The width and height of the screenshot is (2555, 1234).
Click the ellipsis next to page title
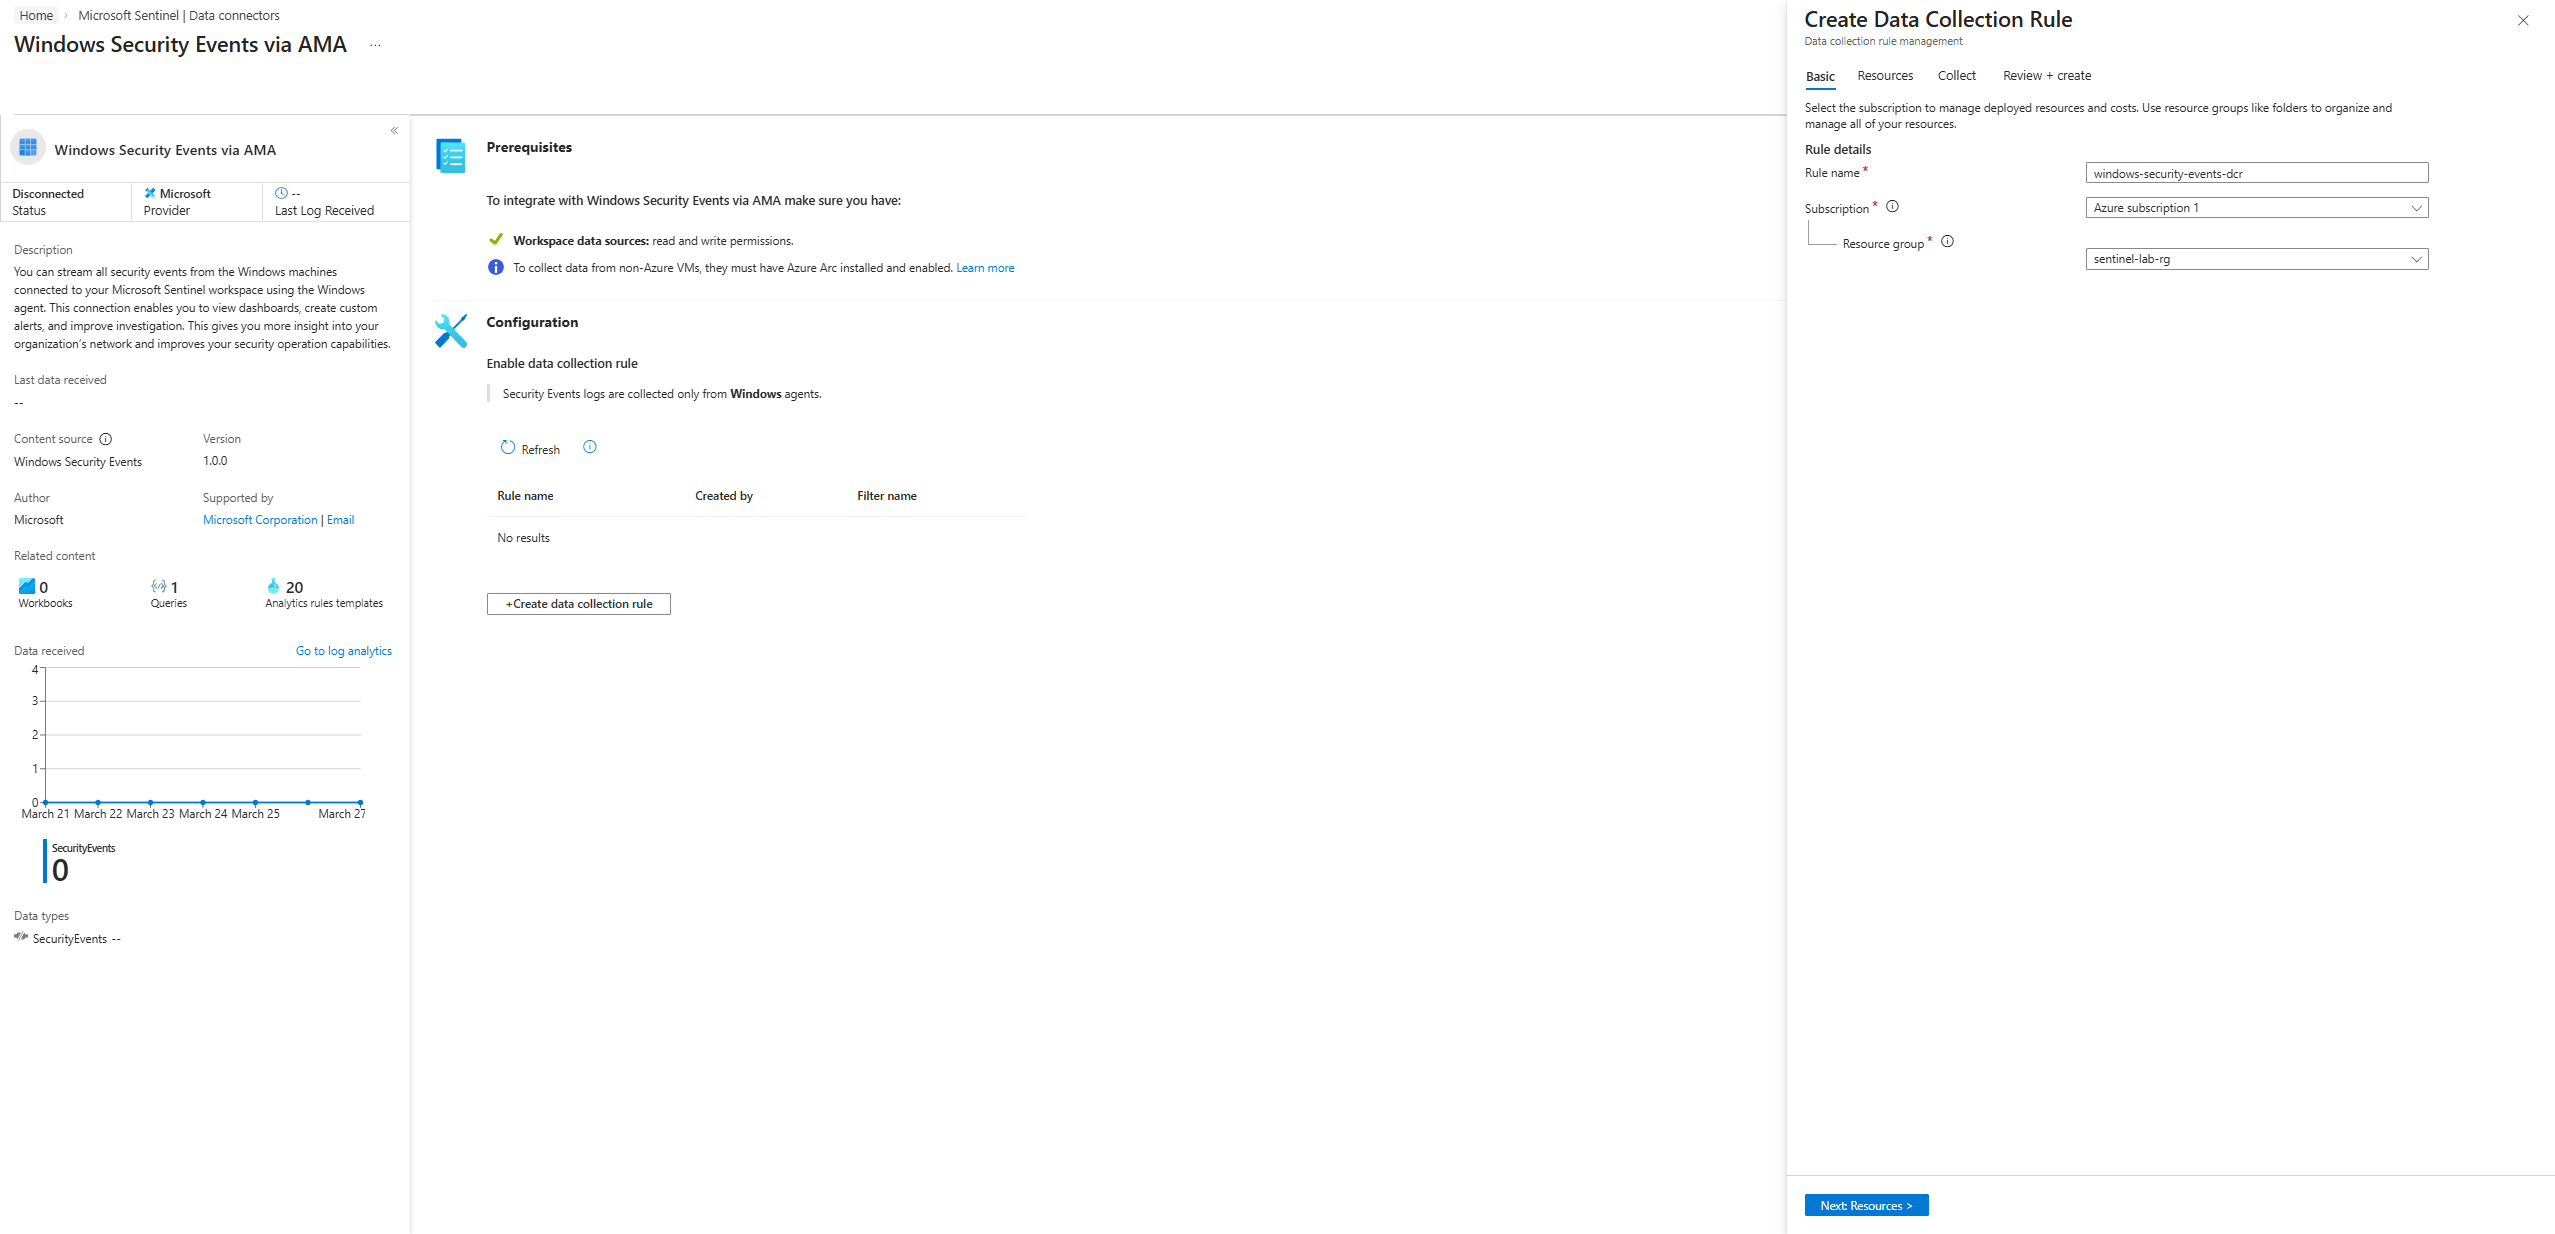(x=375, y=45)
